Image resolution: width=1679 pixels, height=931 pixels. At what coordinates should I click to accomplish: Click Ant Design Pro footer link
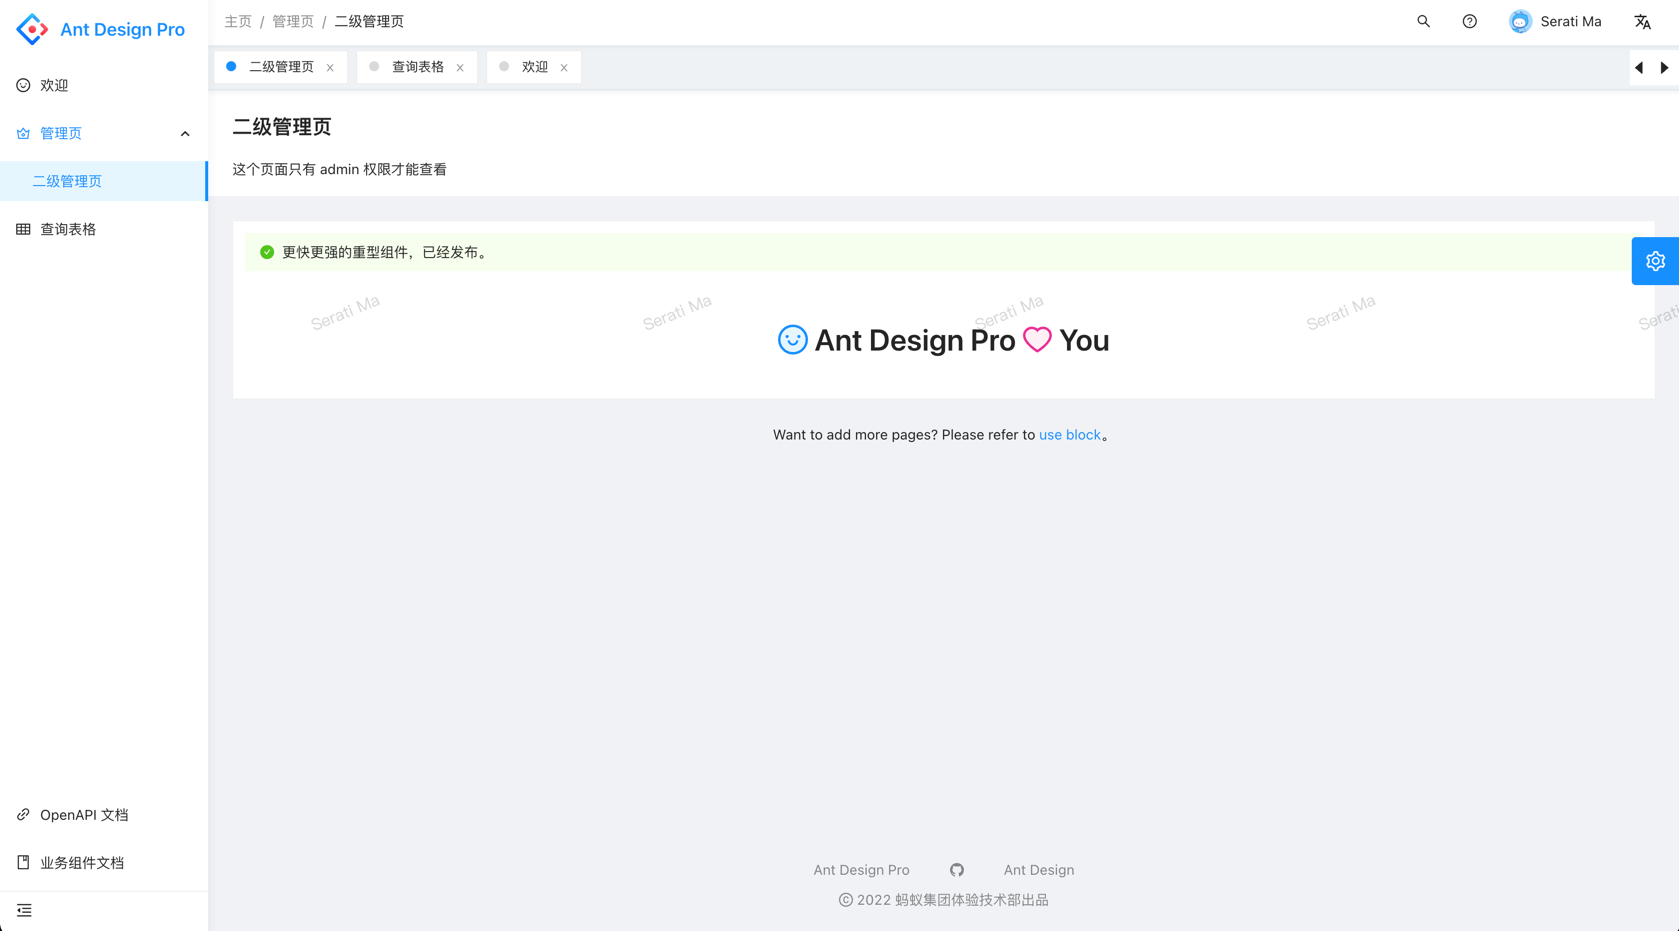pos(861,870)
